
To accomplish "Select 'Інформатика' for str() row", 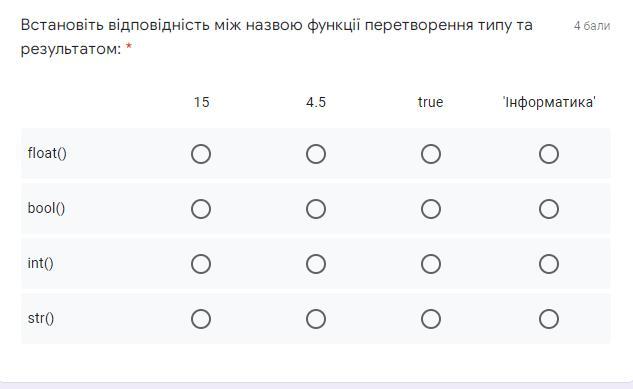I will pyautogui.click(x=549, y=319).
